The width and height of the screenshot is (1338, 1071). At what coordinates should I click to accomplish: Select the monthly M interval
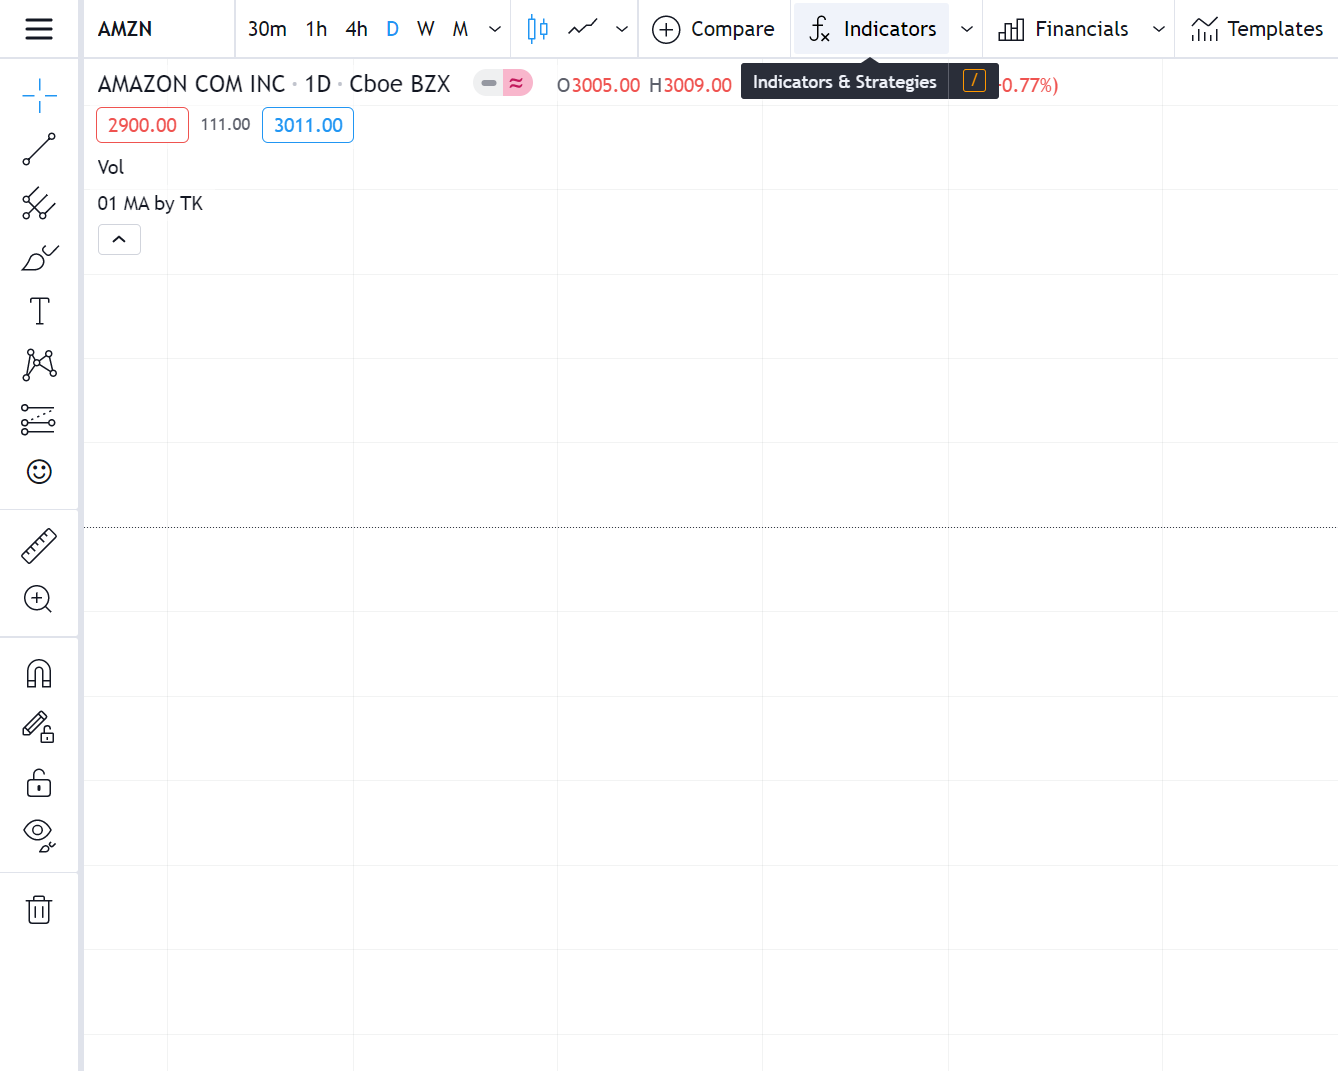[x=460, y=29]
